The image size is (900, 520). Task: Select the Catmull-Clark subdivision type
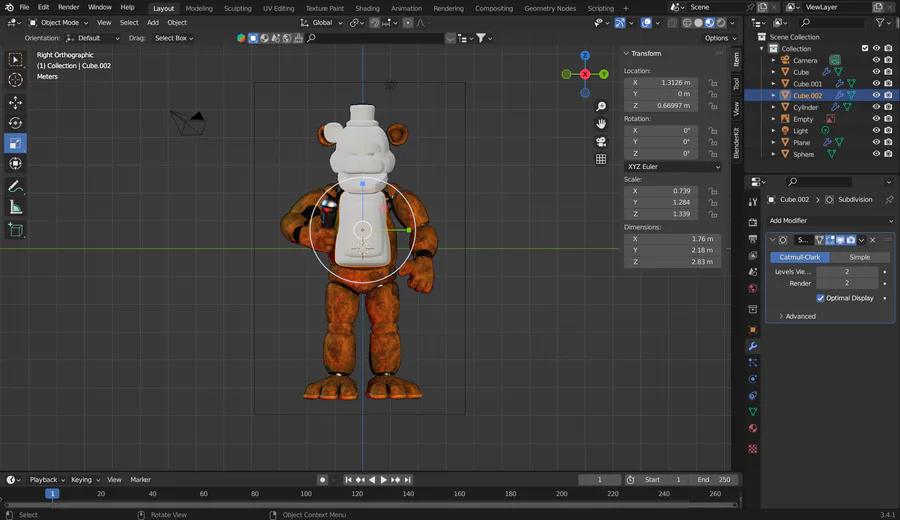(800, 257)
